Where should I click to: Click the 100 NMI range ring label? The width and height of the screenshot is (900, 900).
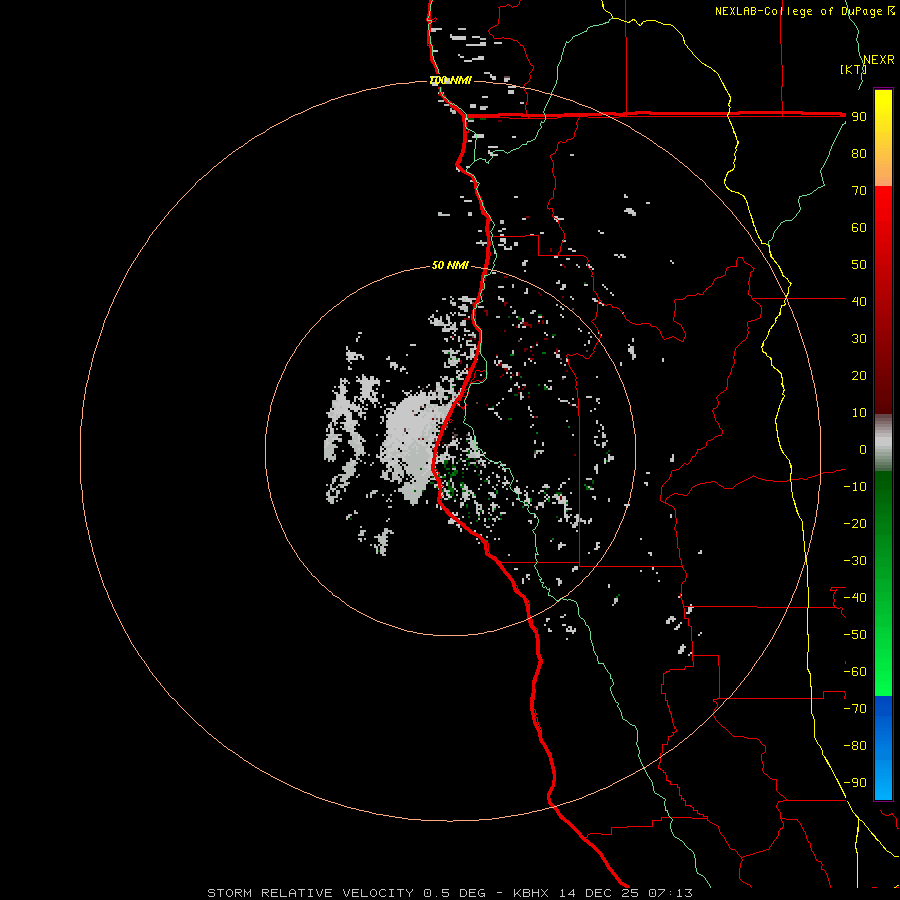pos(451,80)
